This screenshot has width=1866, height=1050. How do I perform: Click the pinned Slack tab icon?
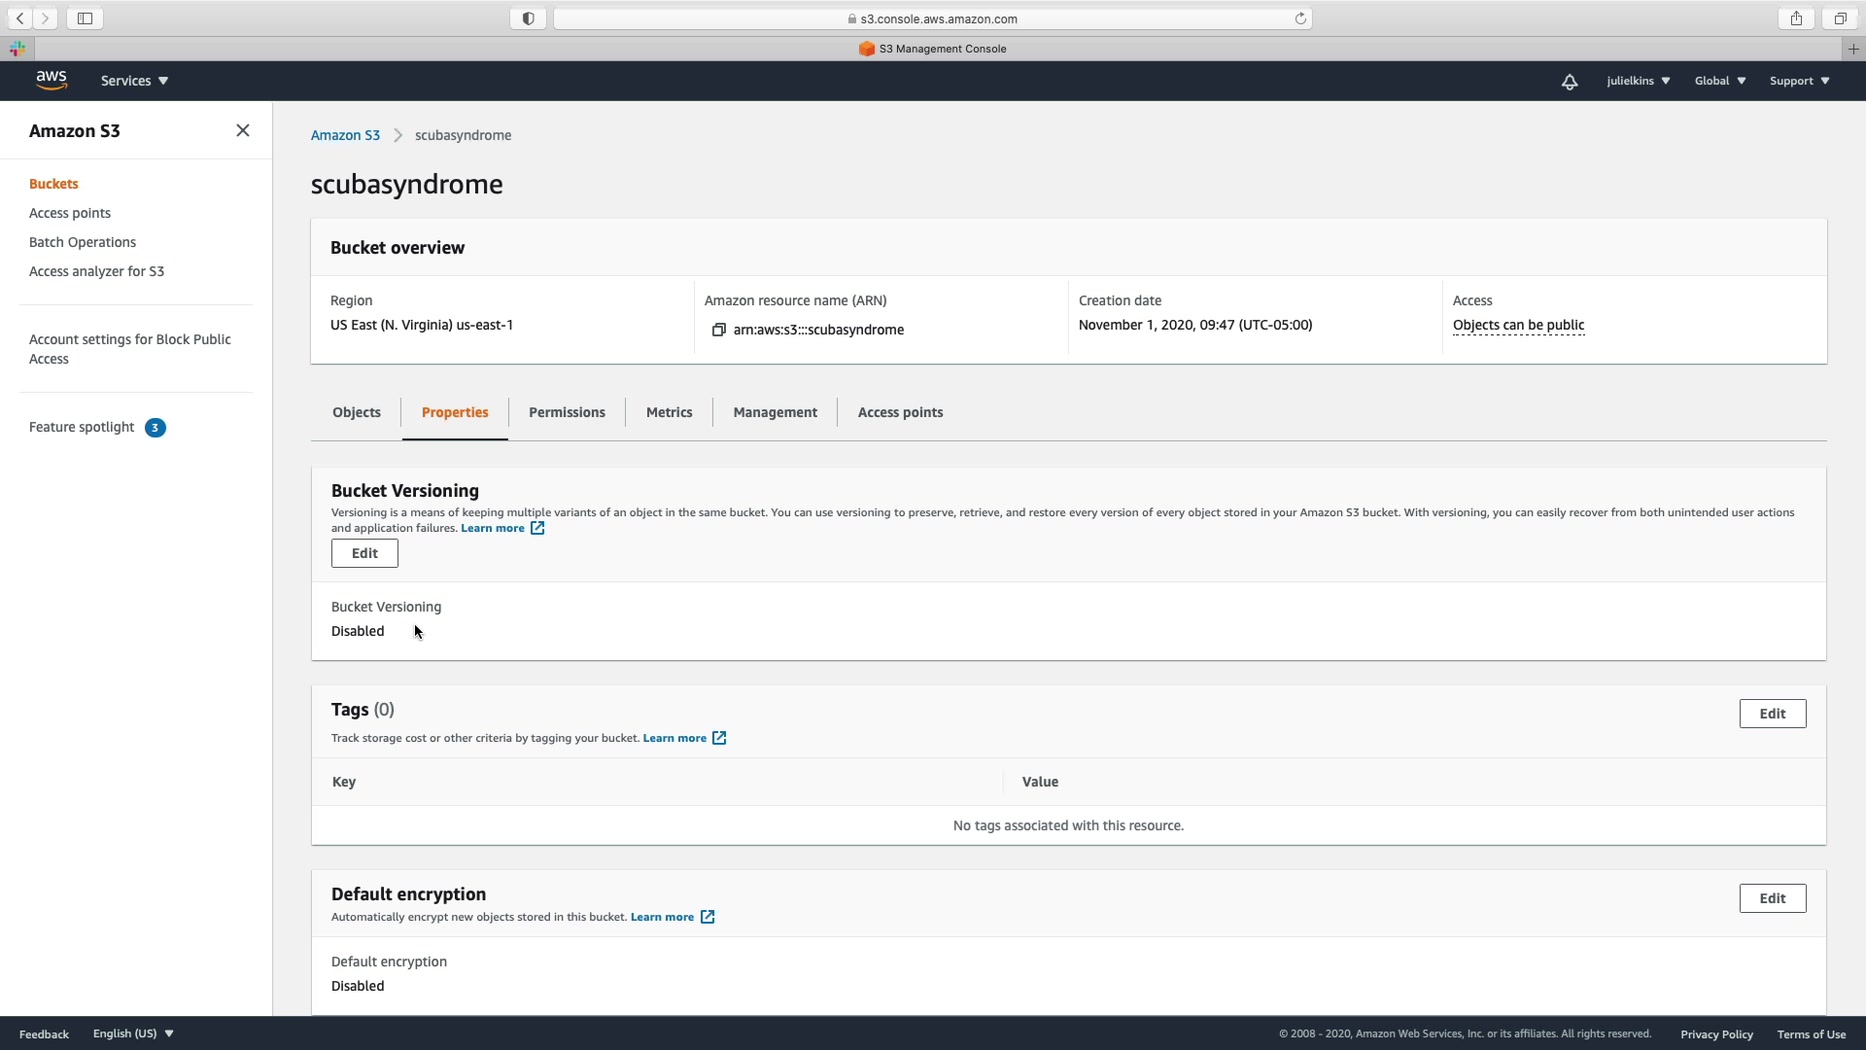point(17,48)
